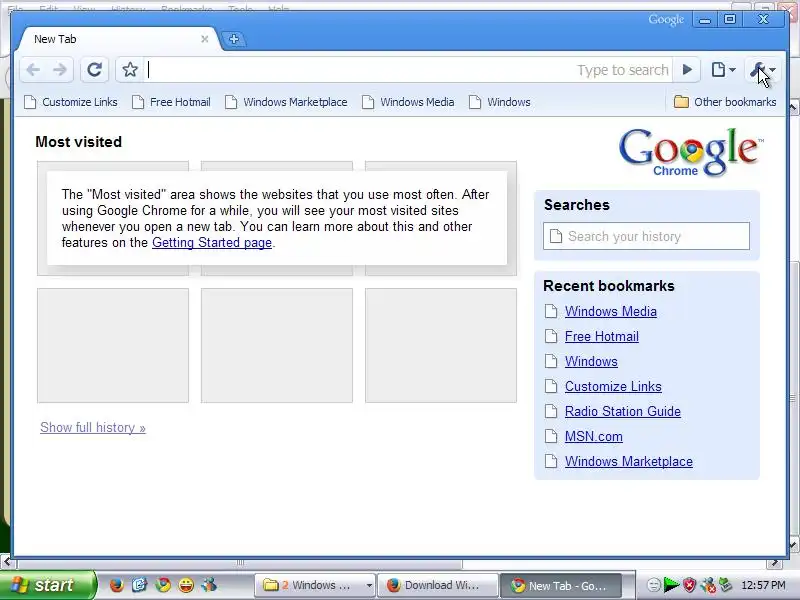Viewport: 800px width, 600px height.
Task: Open the Customize Links bookmark
Action: pos(71,102)
